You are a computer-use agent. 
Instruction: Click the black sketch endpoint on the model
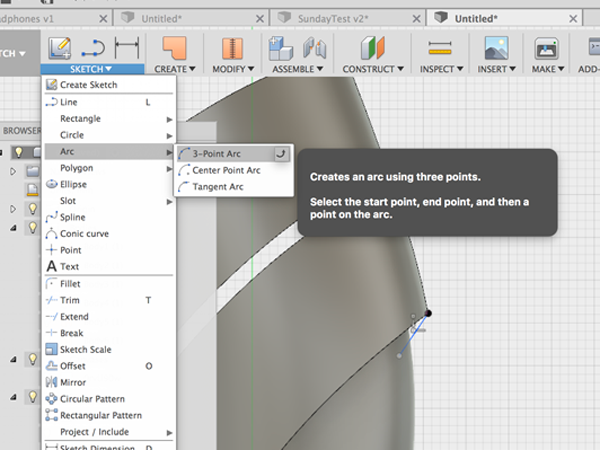(428, 313)
